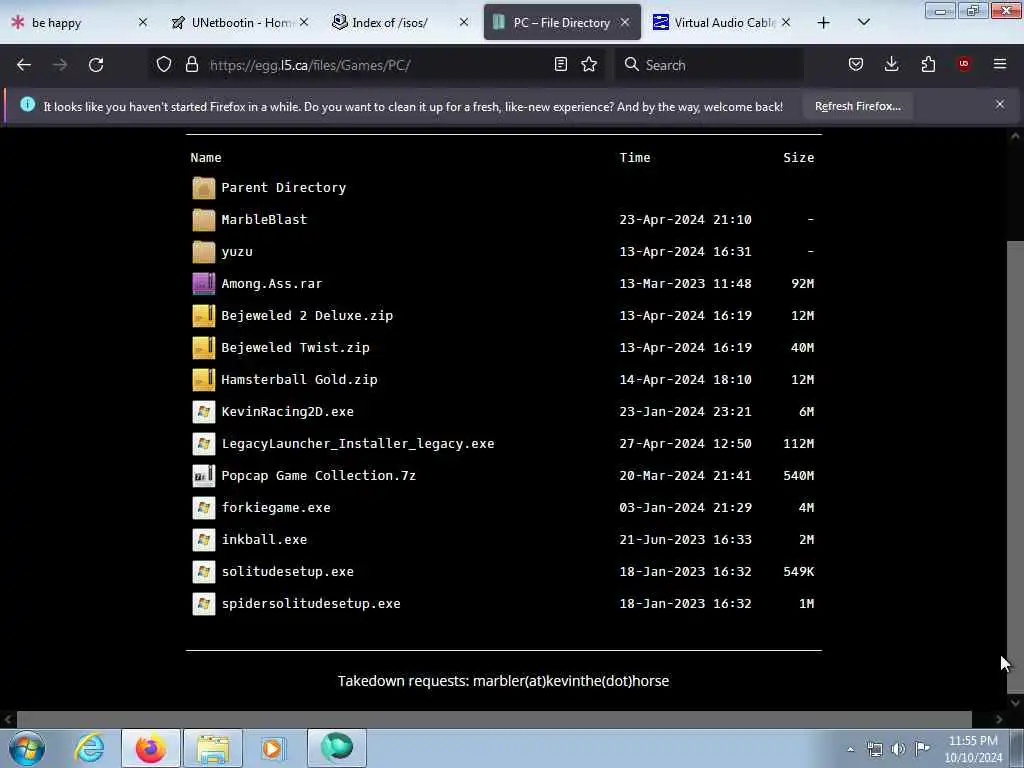
Task: Switch to the UNetbootin tab
Action: click(238, 23)
